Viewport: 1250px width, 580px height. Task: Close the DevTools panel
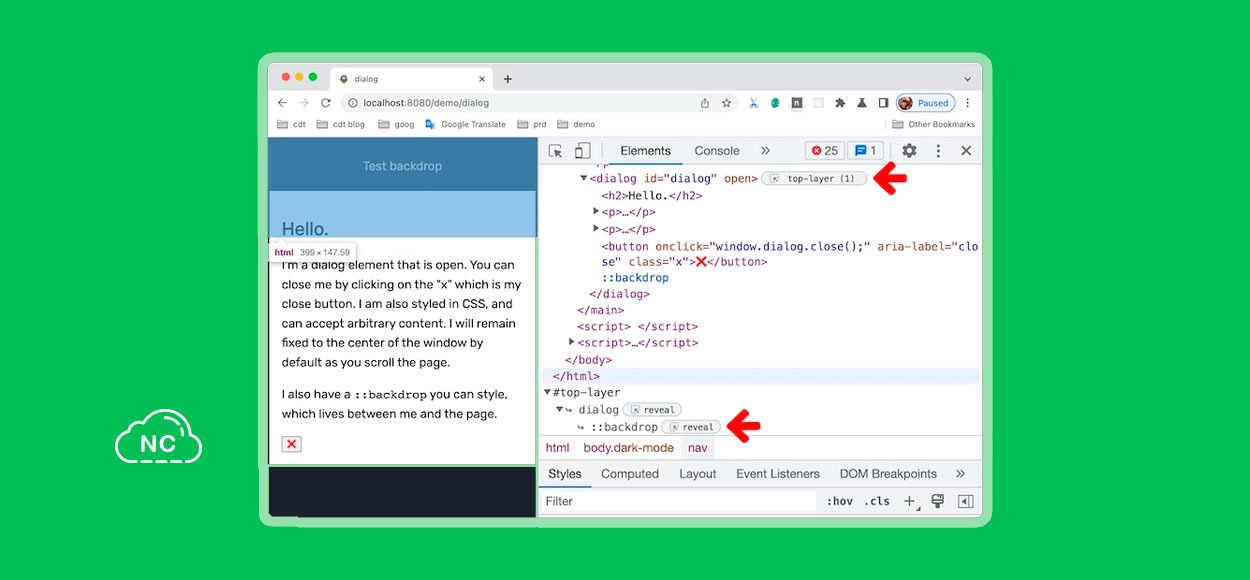point(966,151)
